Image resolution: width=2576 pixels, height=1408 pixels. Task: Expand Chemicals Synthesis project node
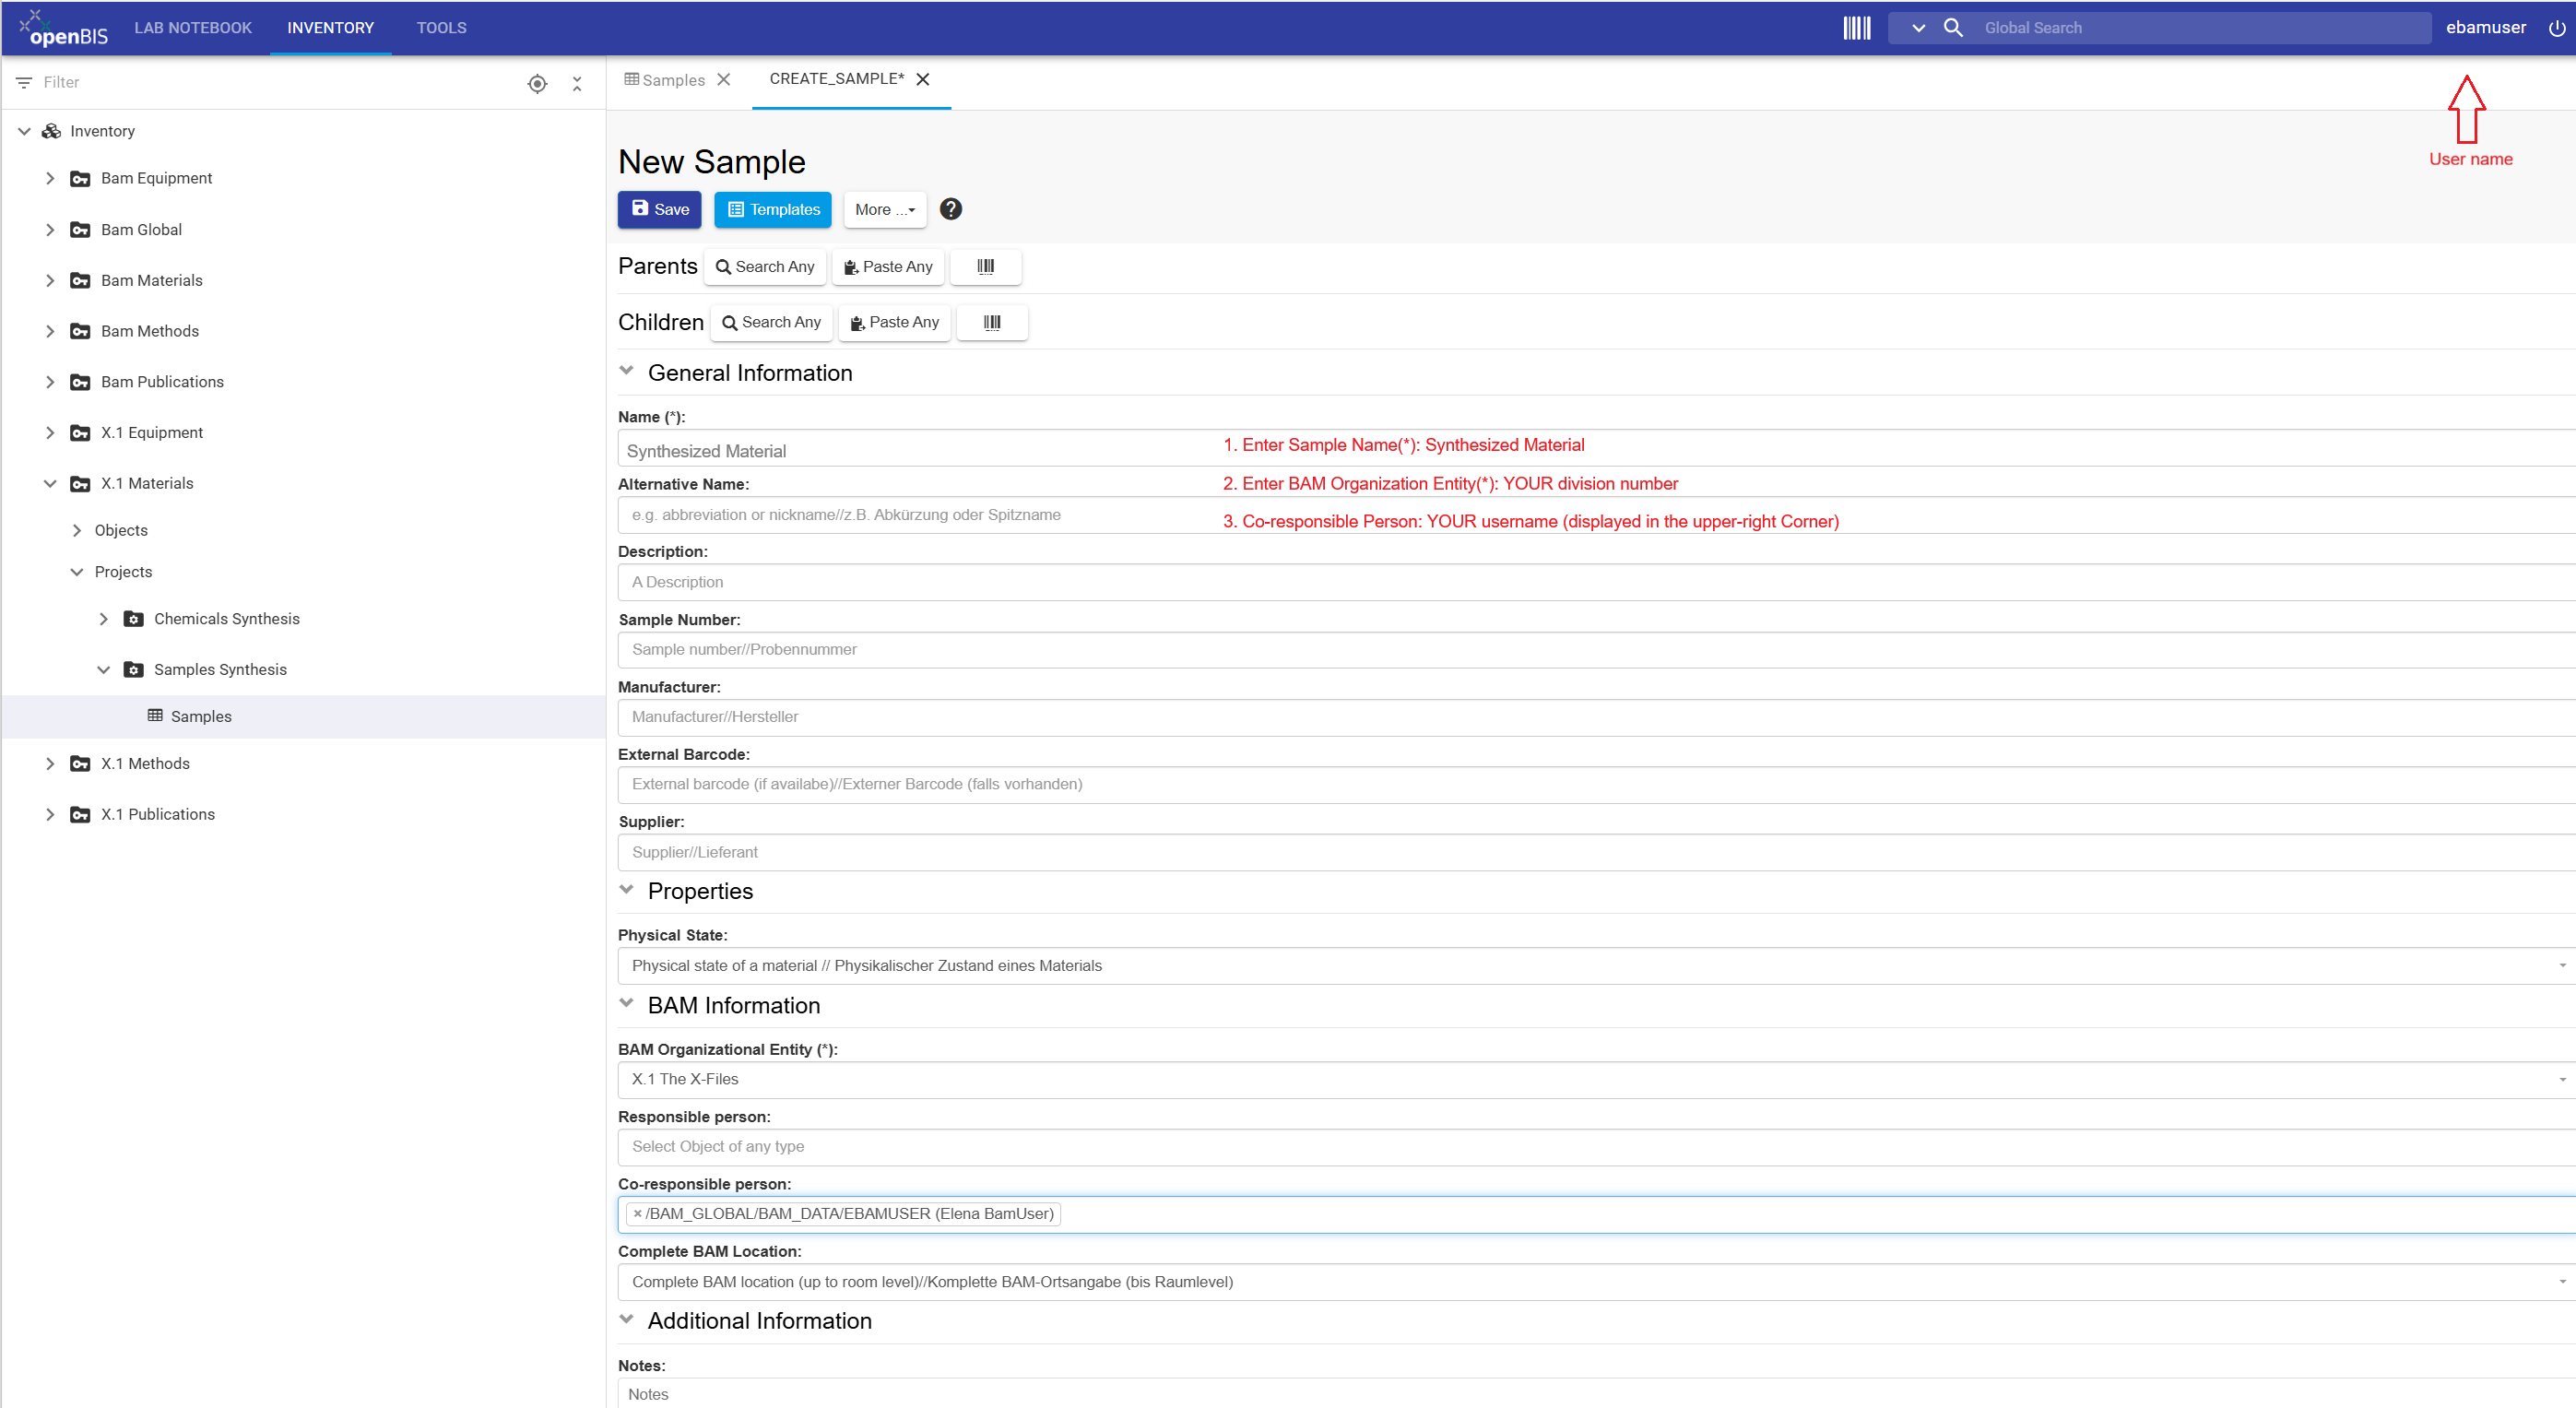coord(103,619)
